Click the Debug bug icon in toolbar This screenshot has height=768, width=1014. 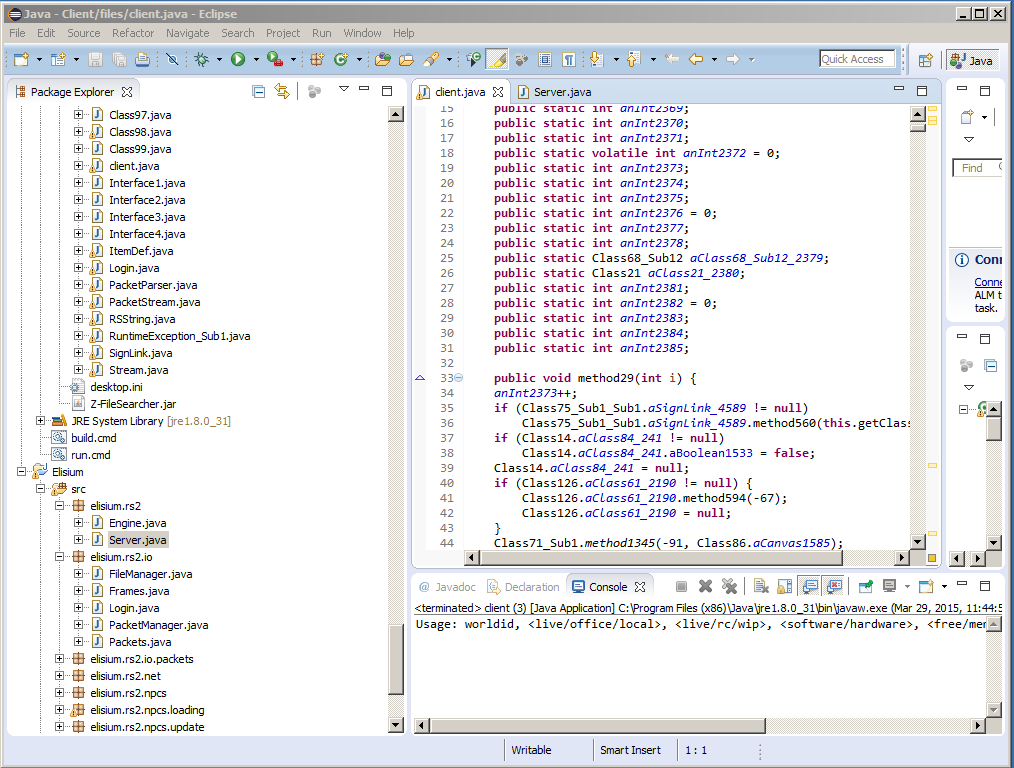coord(201,60)
